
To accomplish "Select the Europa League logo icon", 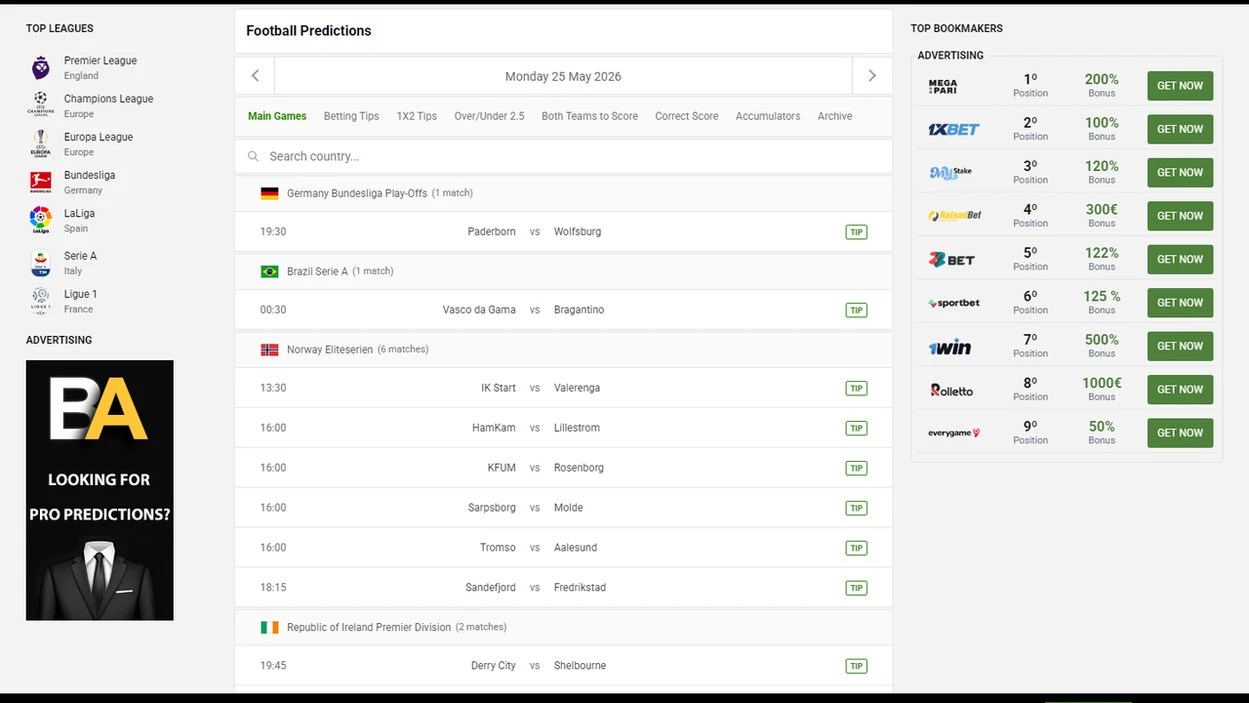I will 40,144.
